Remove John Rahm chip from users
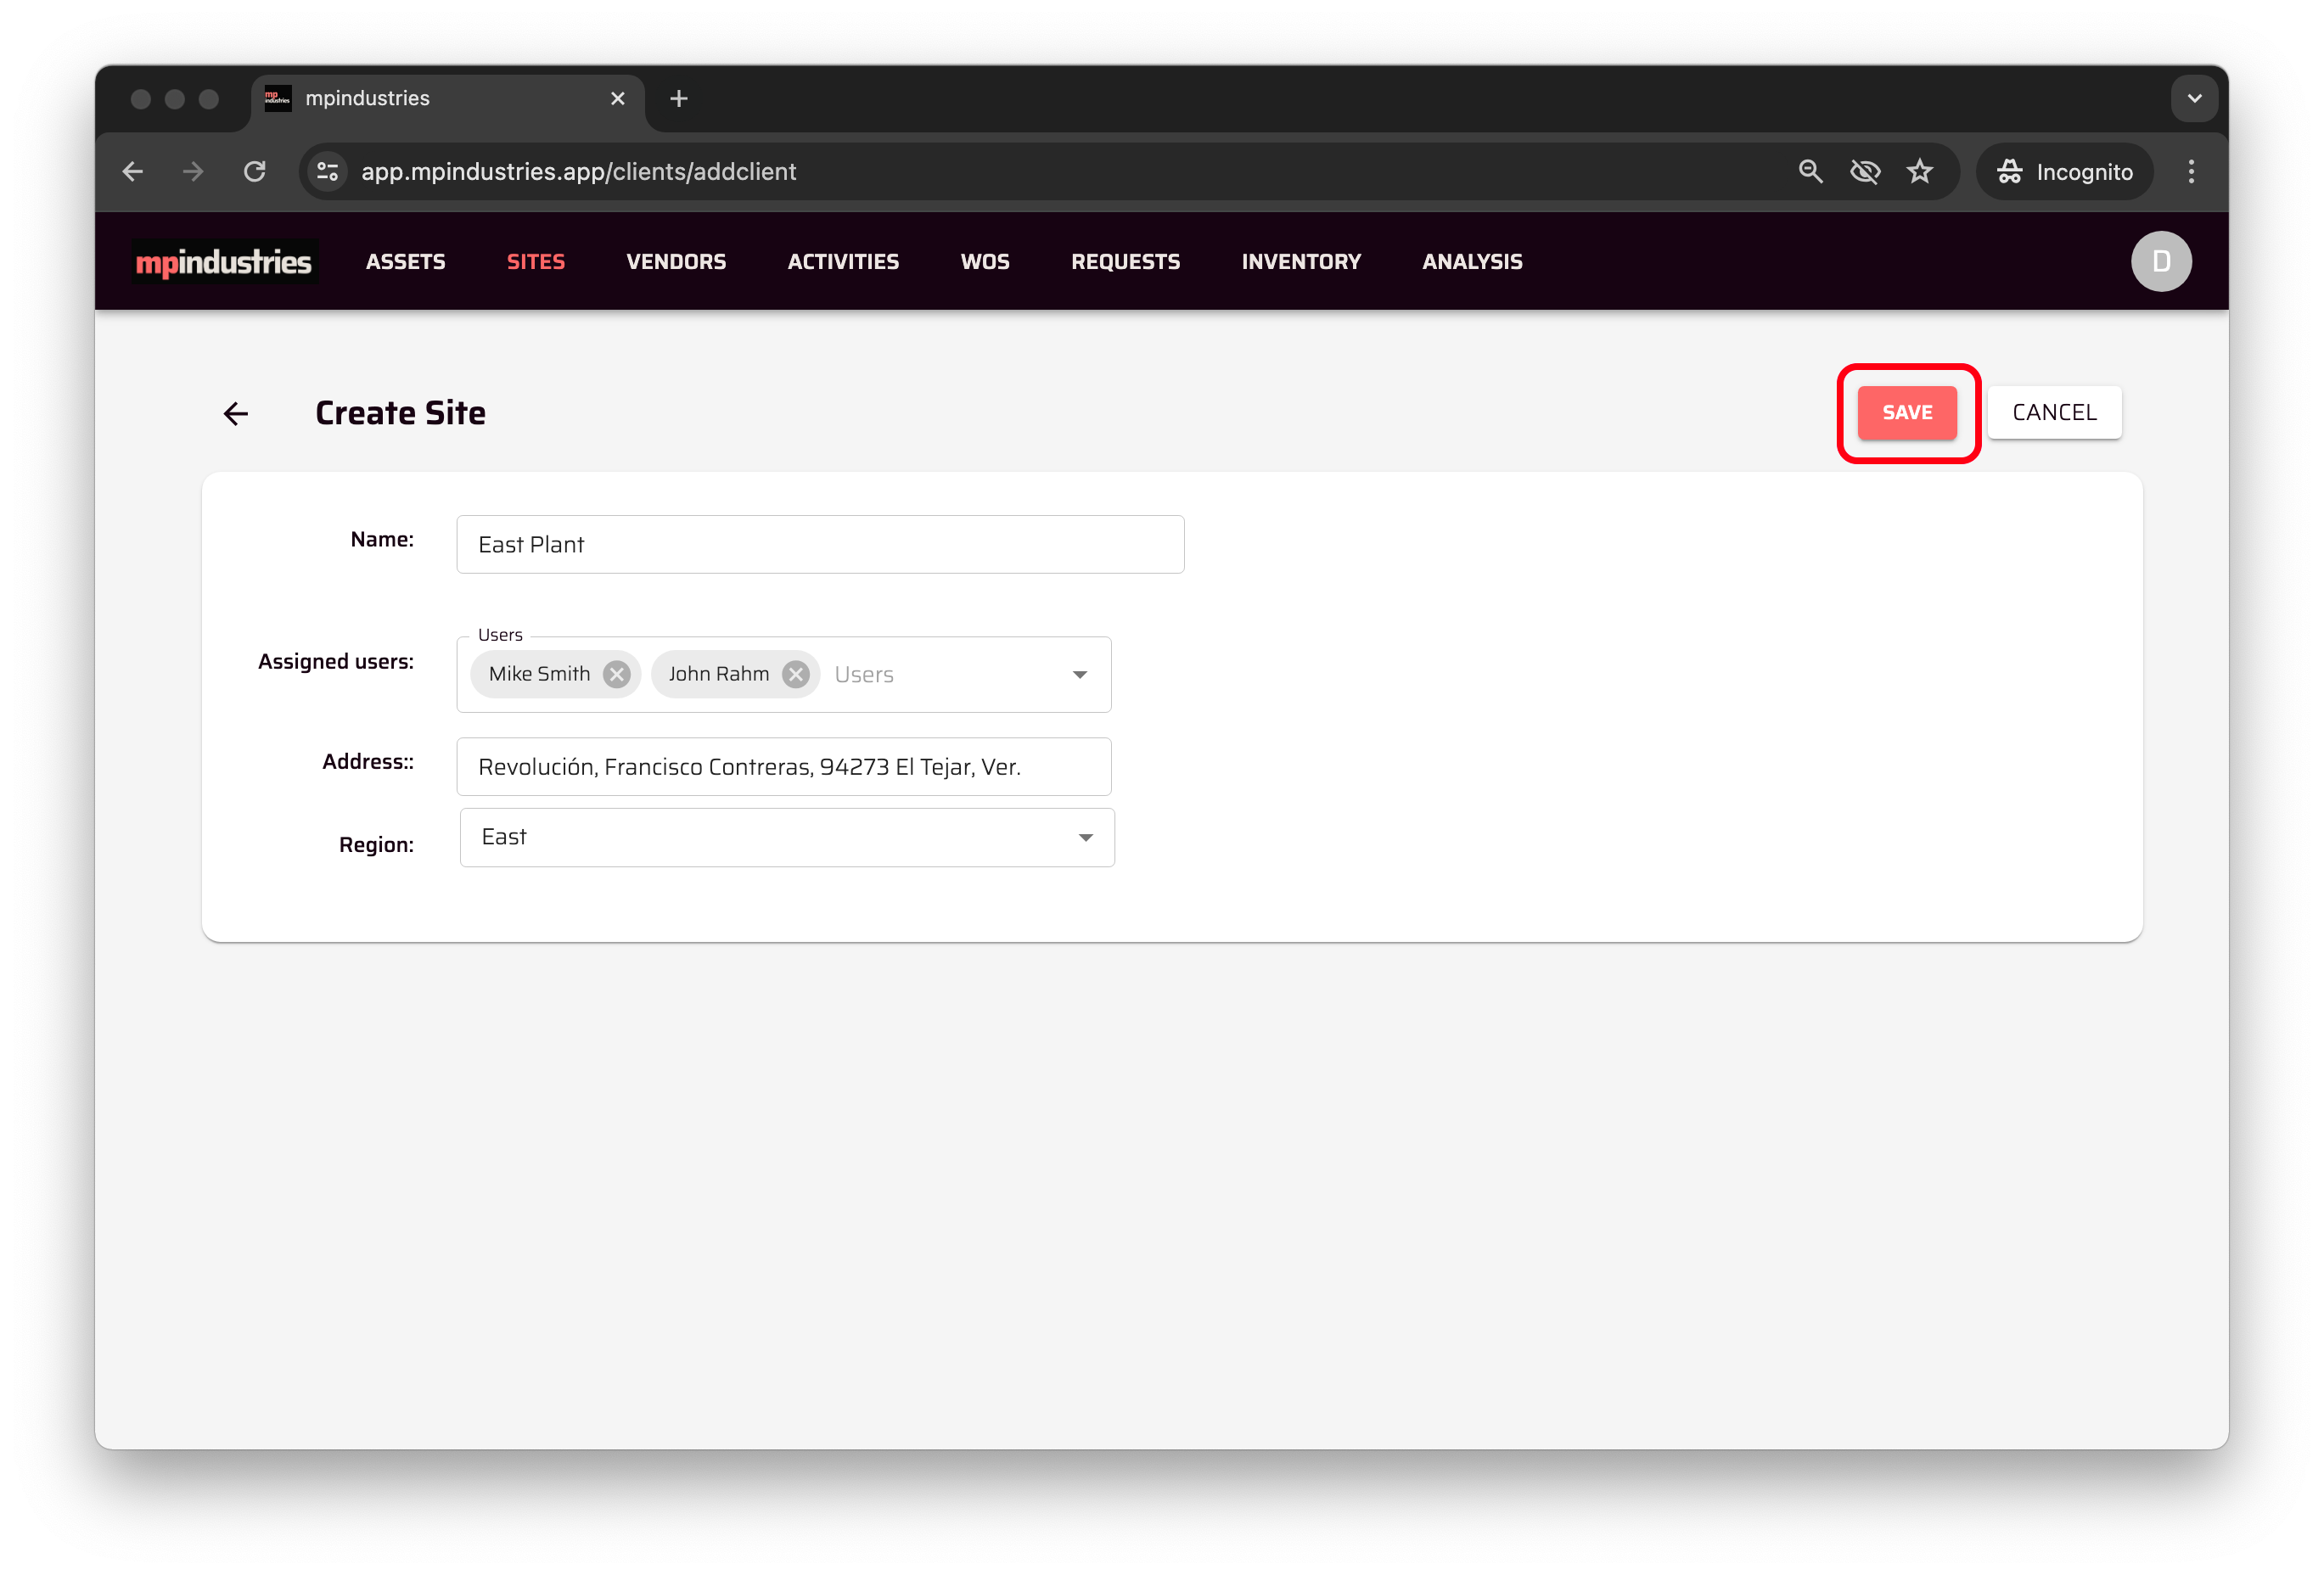Viewport: 2324px width, 1575px height. 796,674
